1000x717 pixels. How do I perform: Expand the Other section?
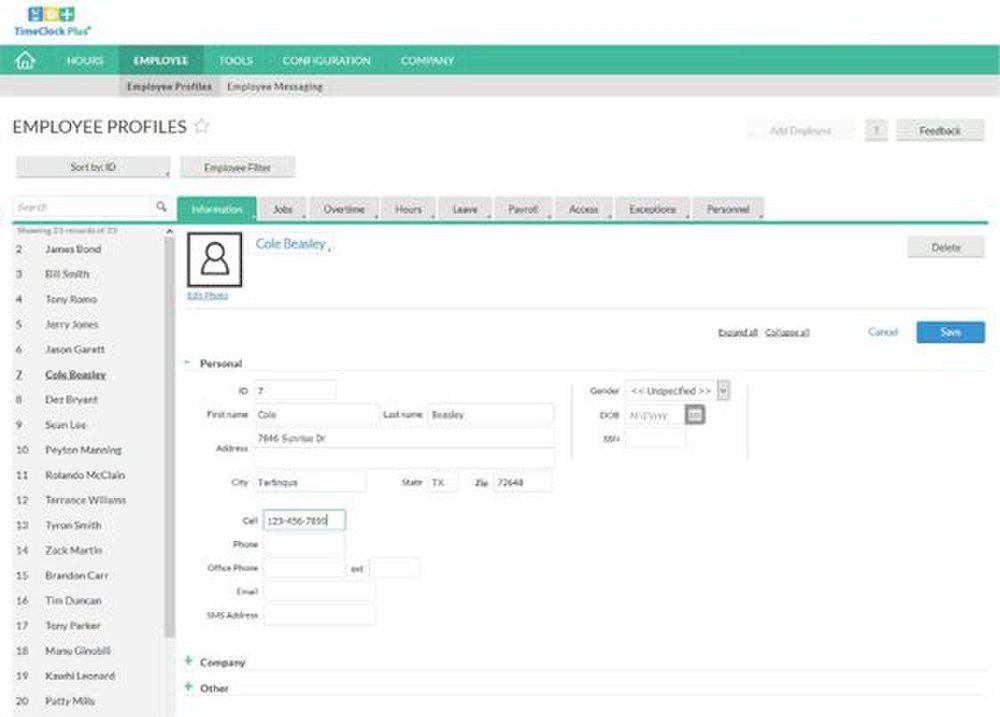189,688
